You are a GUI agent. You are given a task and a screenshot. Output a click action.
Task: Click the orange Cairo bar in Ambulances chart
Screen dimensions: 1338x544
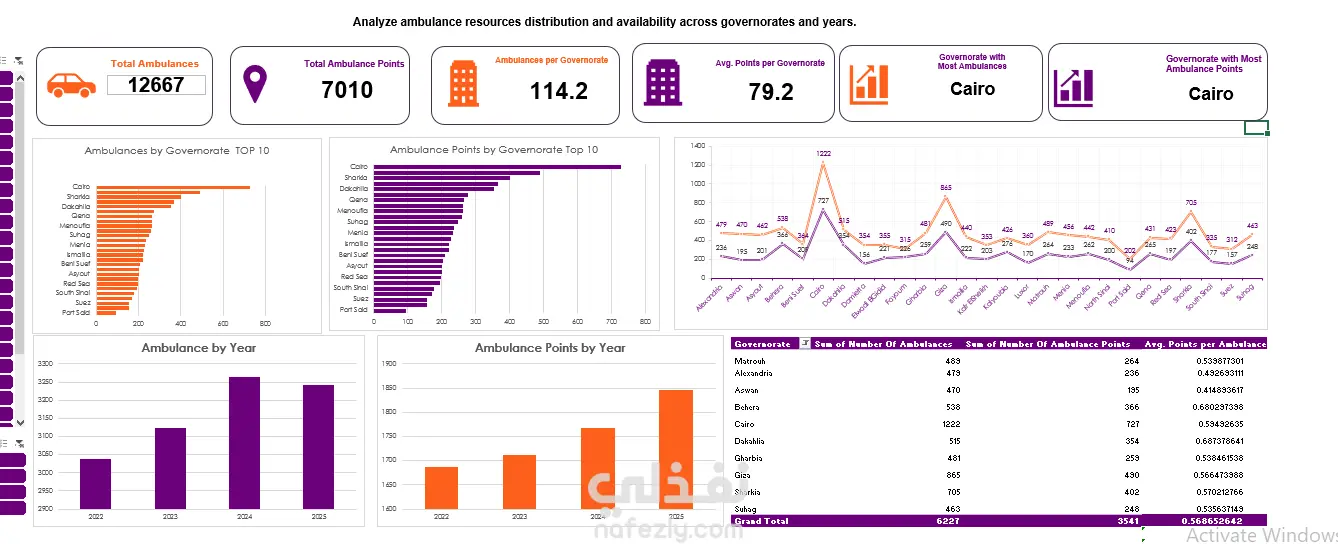click(173, 187)
